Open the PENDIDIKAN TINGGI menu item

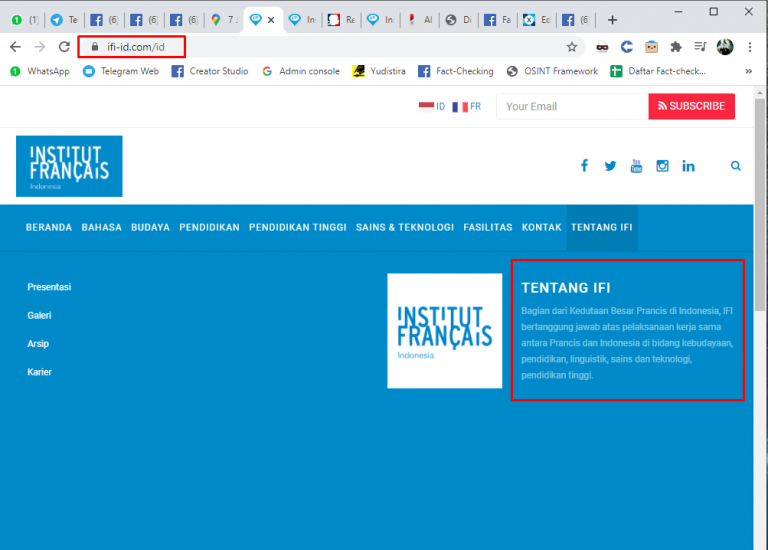pyautogui.click(x=298, y=227)
